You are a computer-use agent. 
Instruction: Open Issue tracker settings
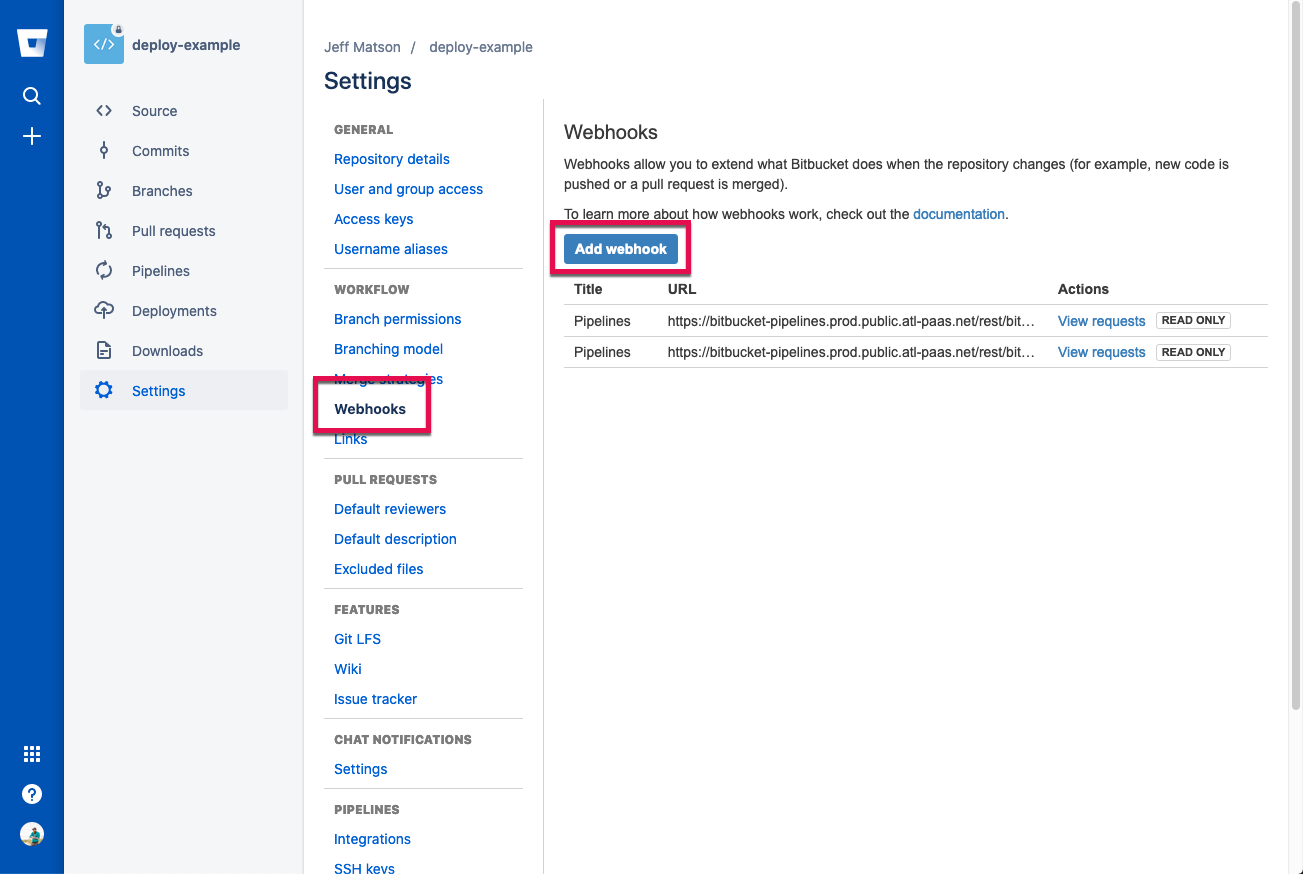(375, 699)
